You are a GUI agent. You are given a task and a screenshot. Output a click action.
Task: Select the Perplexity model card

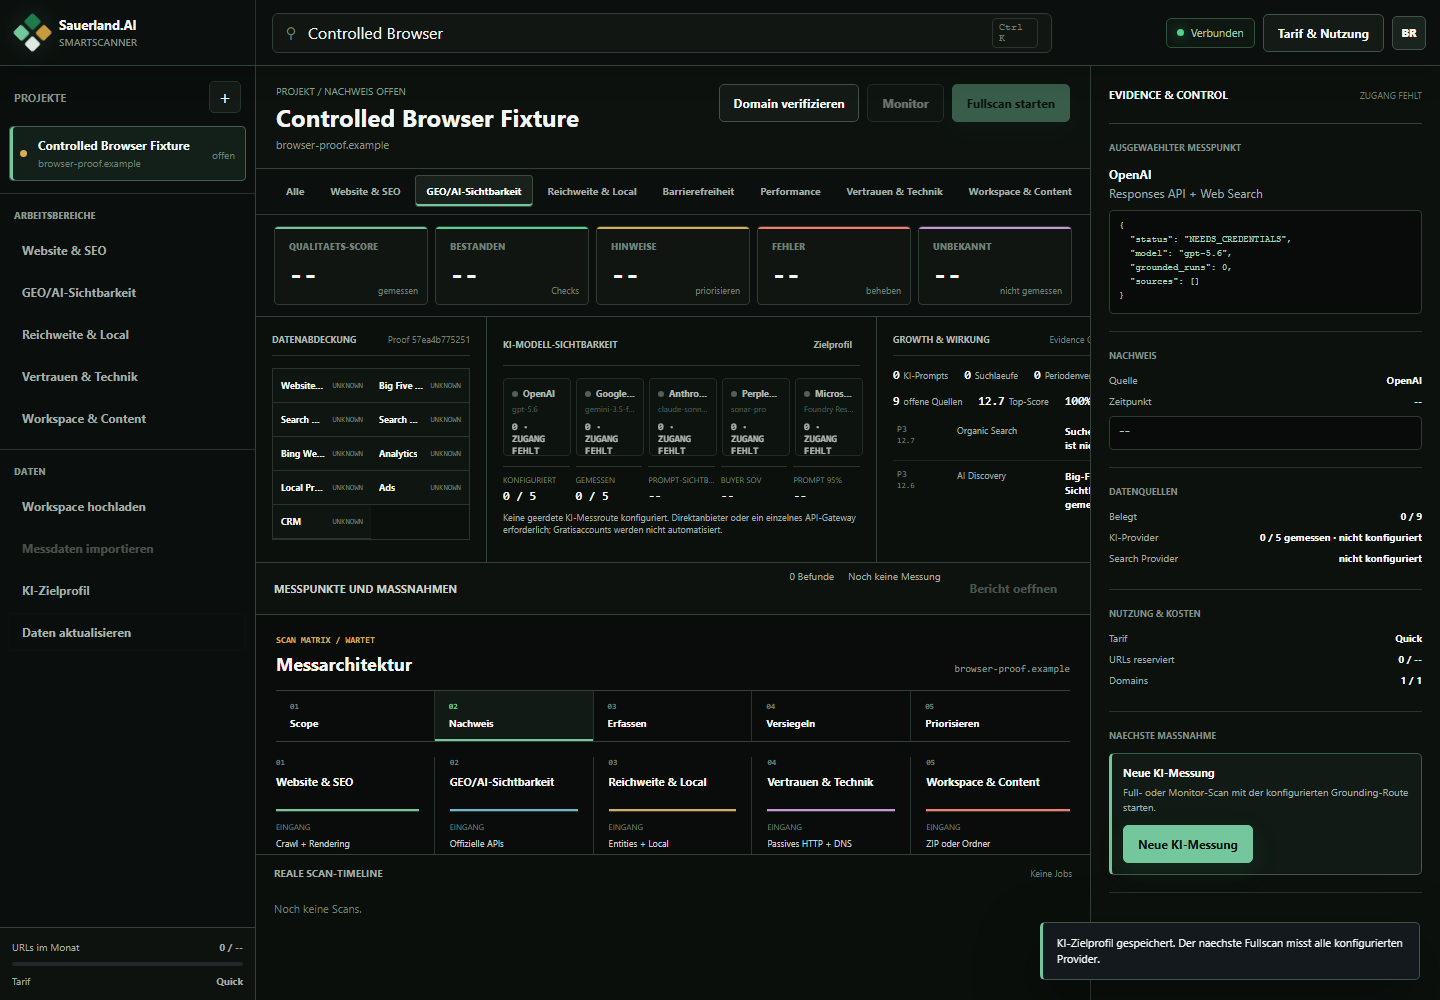click(756, 417)
